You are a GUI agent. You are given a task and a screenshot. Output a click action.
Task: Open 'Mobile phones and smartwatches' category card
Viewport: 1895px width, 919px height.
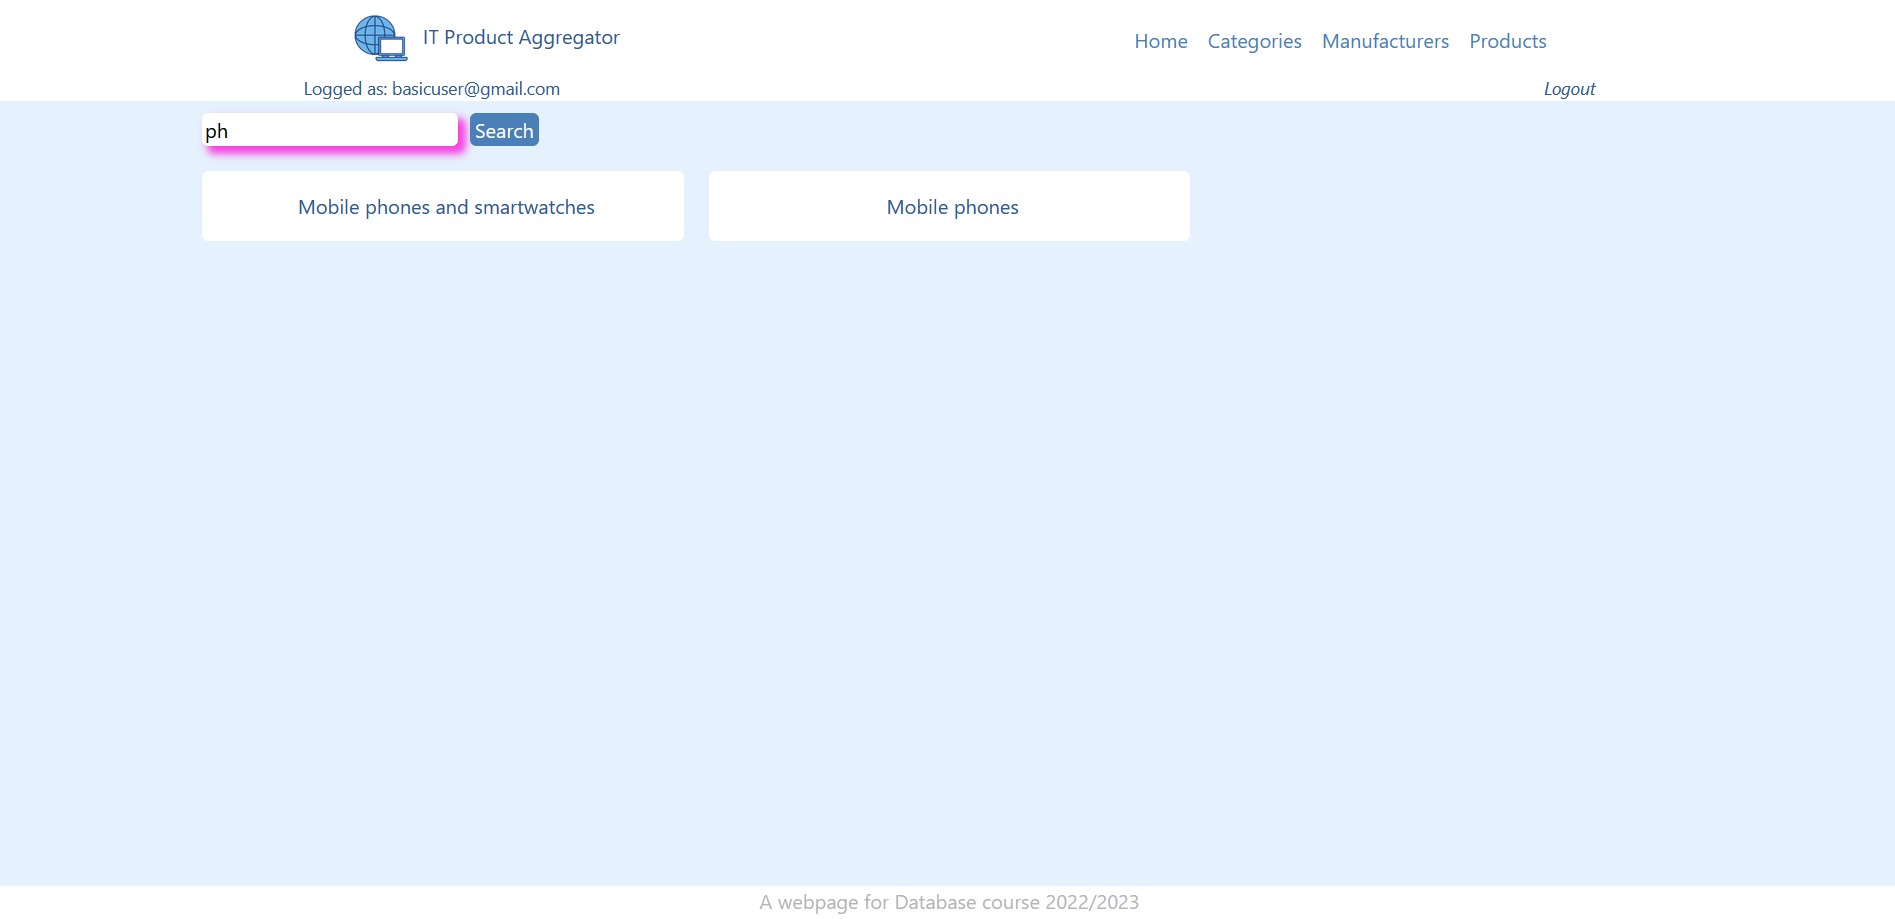point(442,206)
